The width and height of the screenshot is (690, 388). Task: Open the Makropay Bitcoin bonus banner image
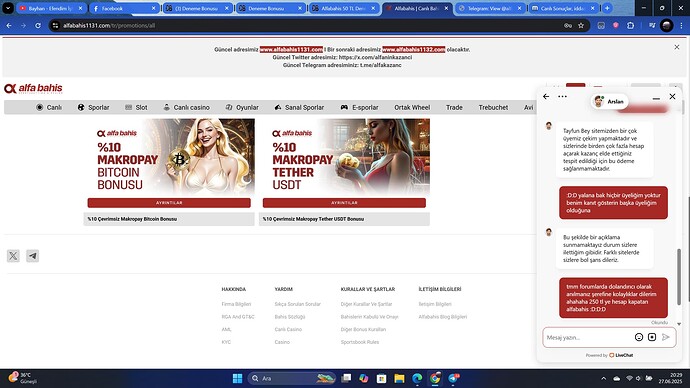pos(169,157)
